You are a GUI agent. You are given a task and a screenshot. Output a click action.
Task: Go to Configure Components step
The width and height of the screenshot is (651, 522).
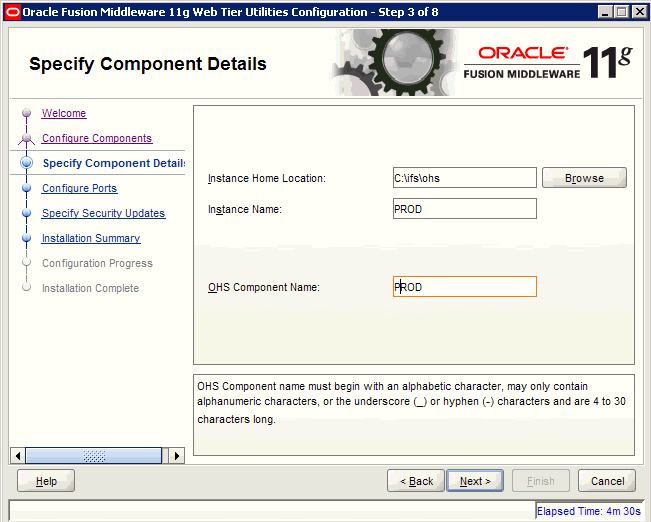97,138
